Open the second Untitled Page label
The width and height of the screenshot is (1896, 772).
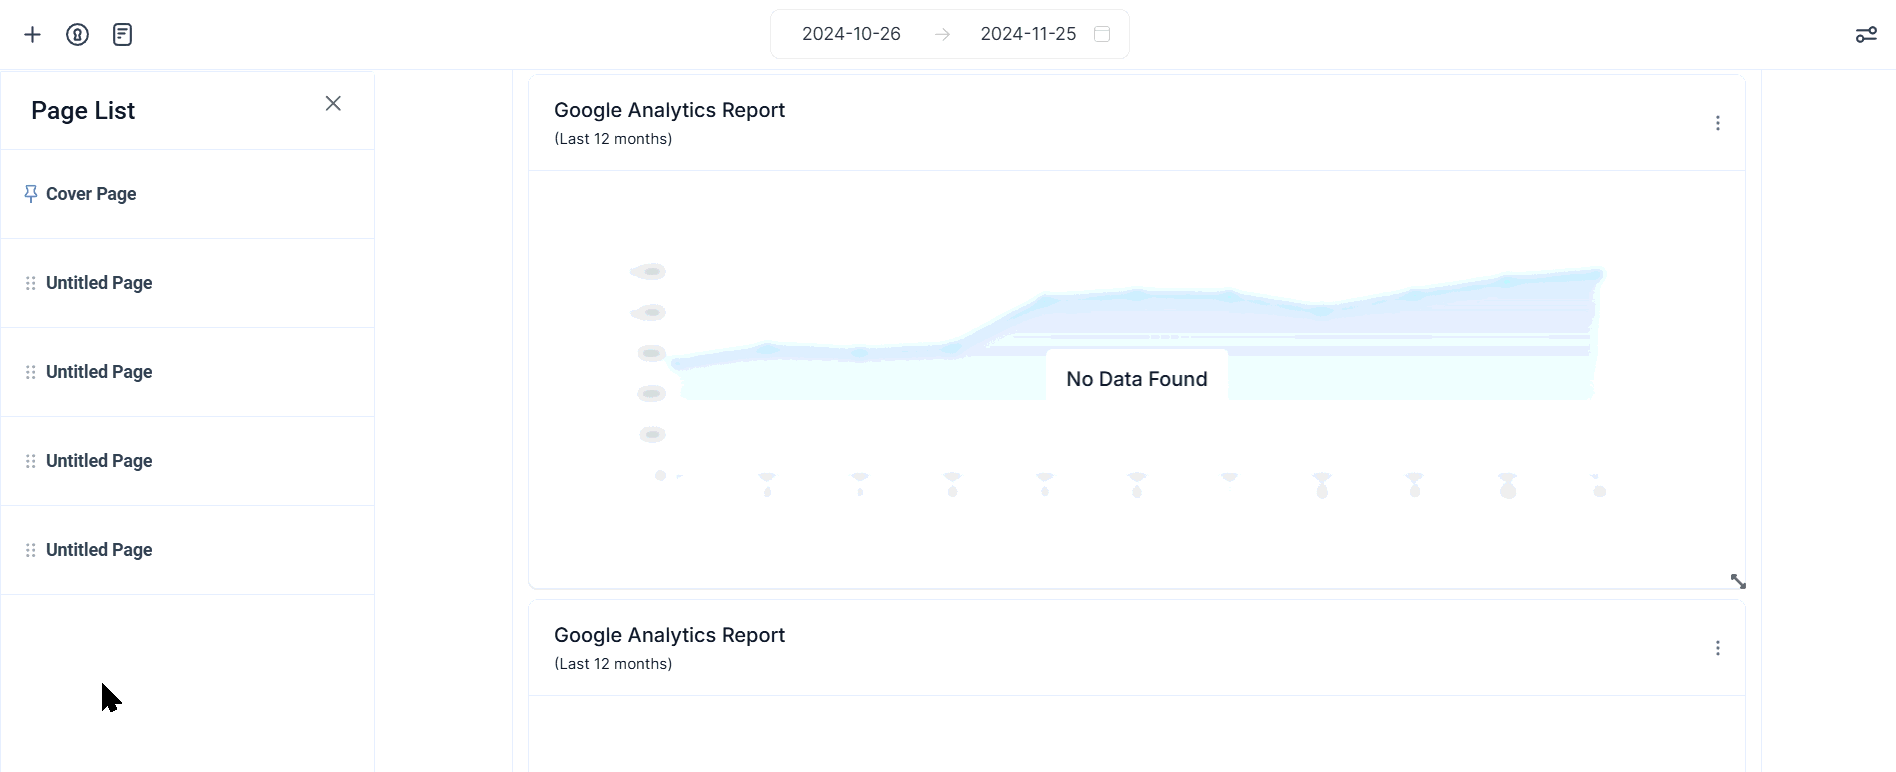[99, 372]
